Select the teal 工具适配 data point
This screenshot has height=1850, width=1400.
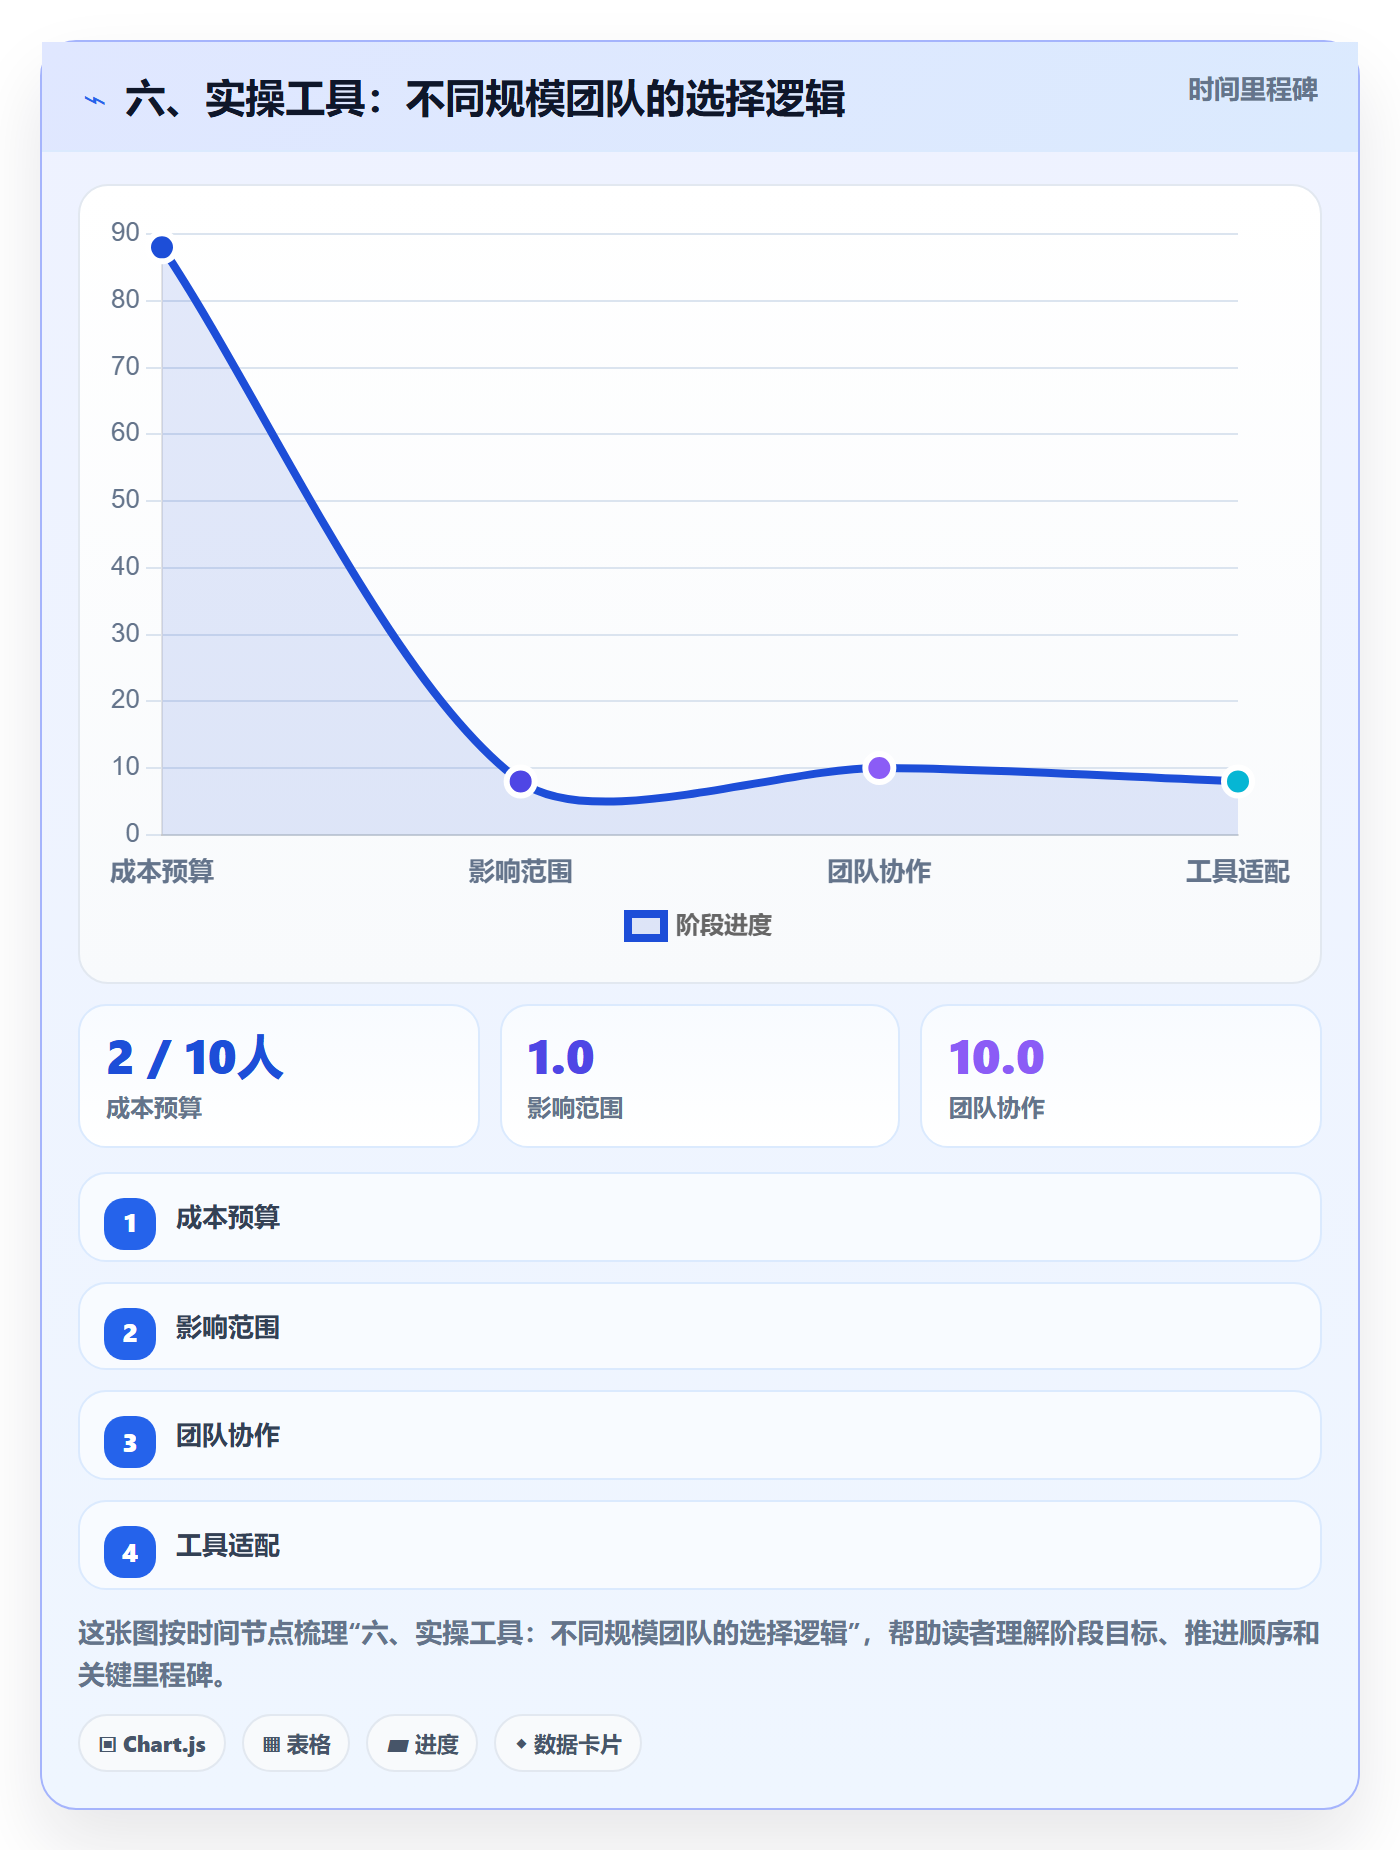tap(1237, 781)
